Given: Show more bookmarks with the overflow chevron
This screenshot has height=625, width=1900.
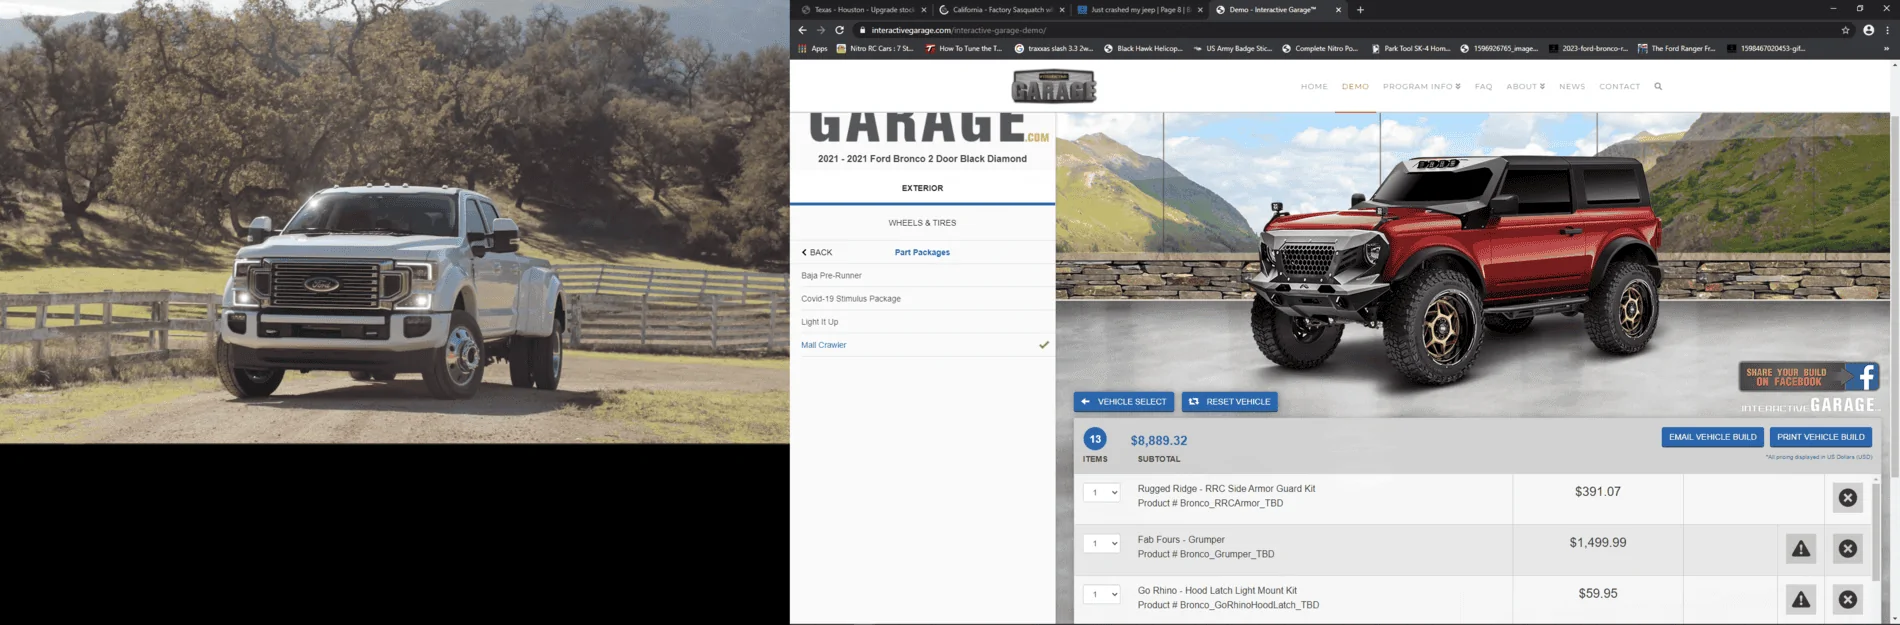Looking at the screenshot, I should (x=1886, y=48).
